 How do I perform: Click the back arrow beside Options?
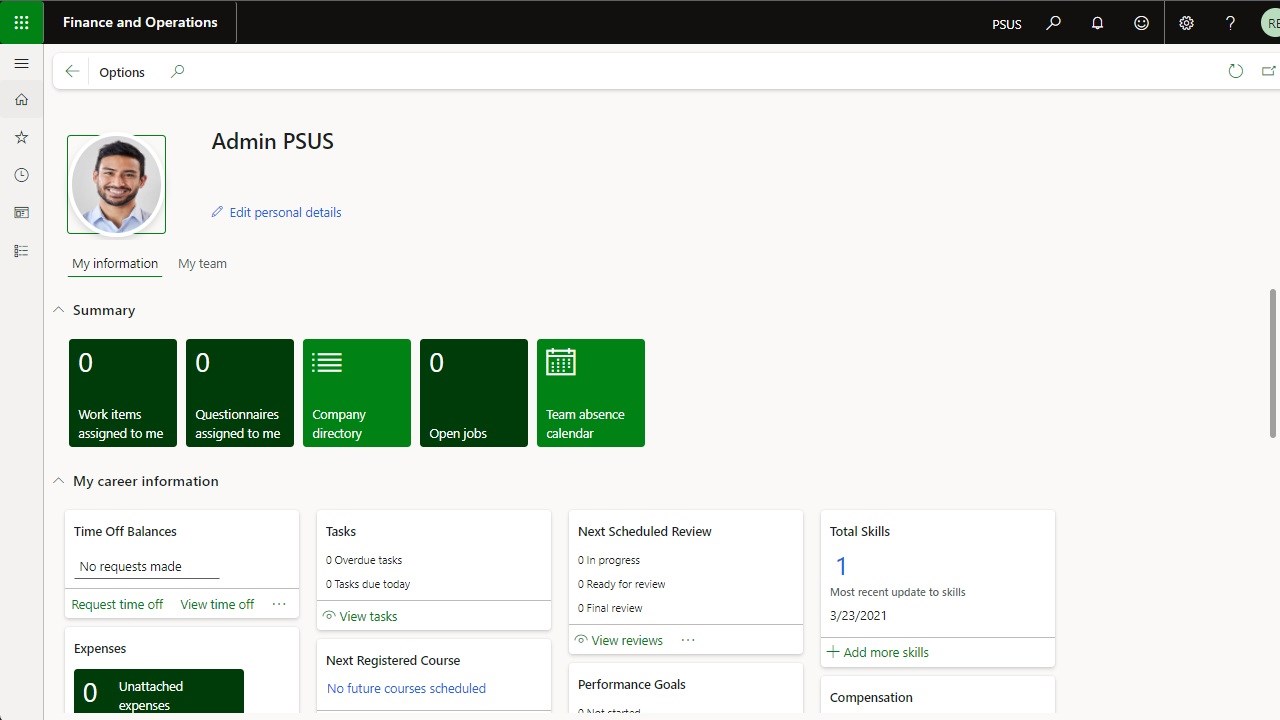click(72, 72)
